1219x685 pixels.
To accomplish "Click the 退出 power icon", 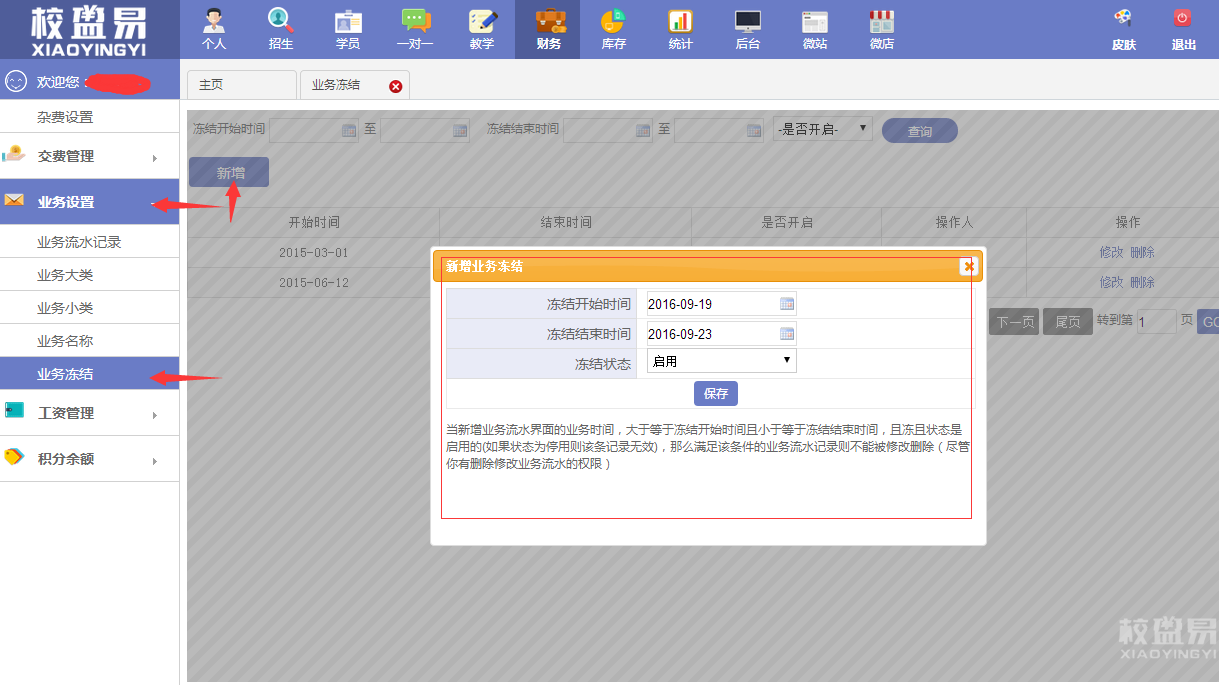I will pyautogui.click(x=1183, y=20).
